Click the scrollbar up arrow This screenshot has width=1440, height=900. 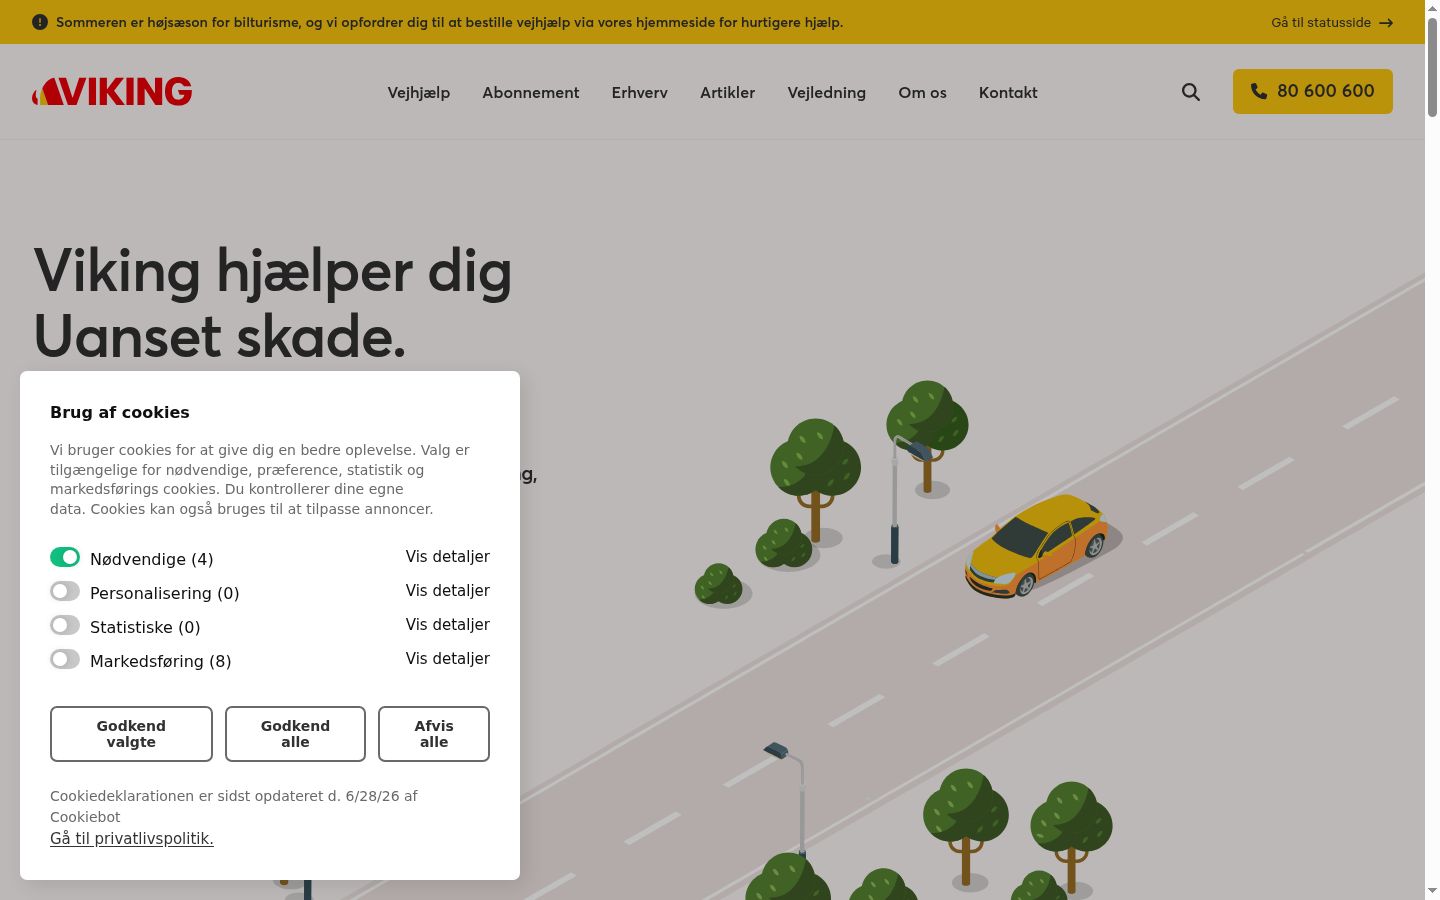pos(1432,7)
